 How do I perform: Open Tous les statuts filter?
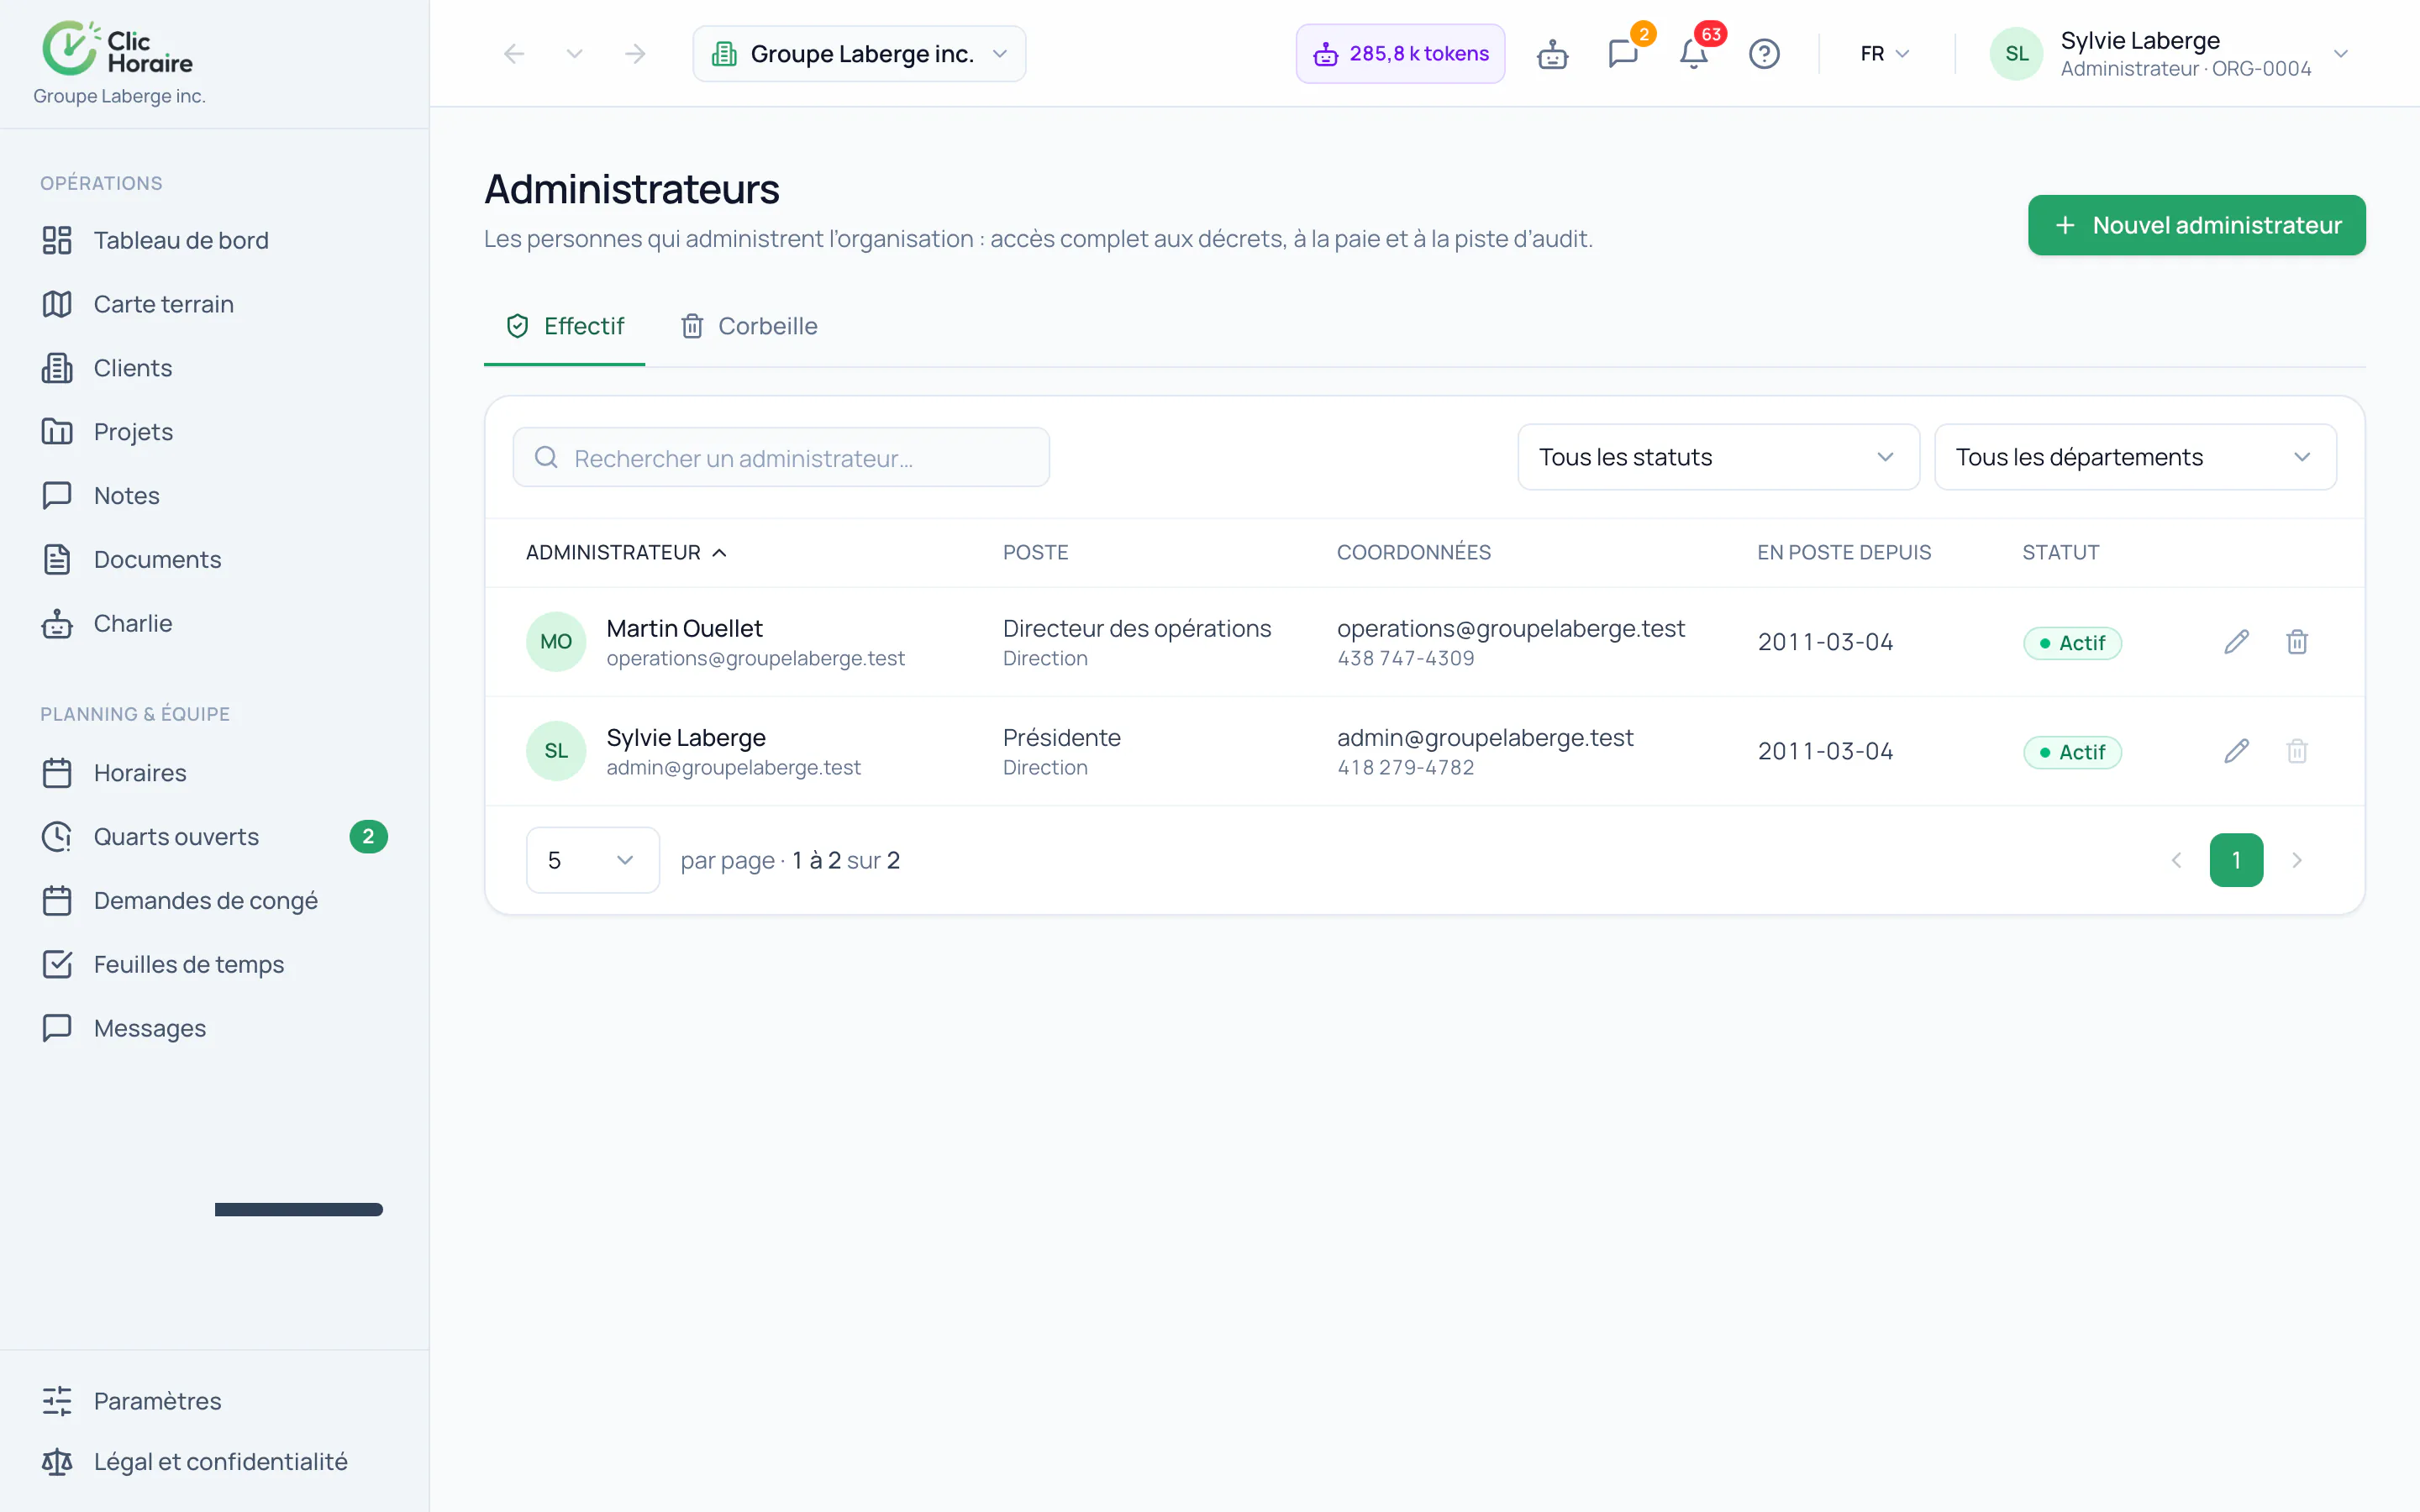coord(1718,457)
